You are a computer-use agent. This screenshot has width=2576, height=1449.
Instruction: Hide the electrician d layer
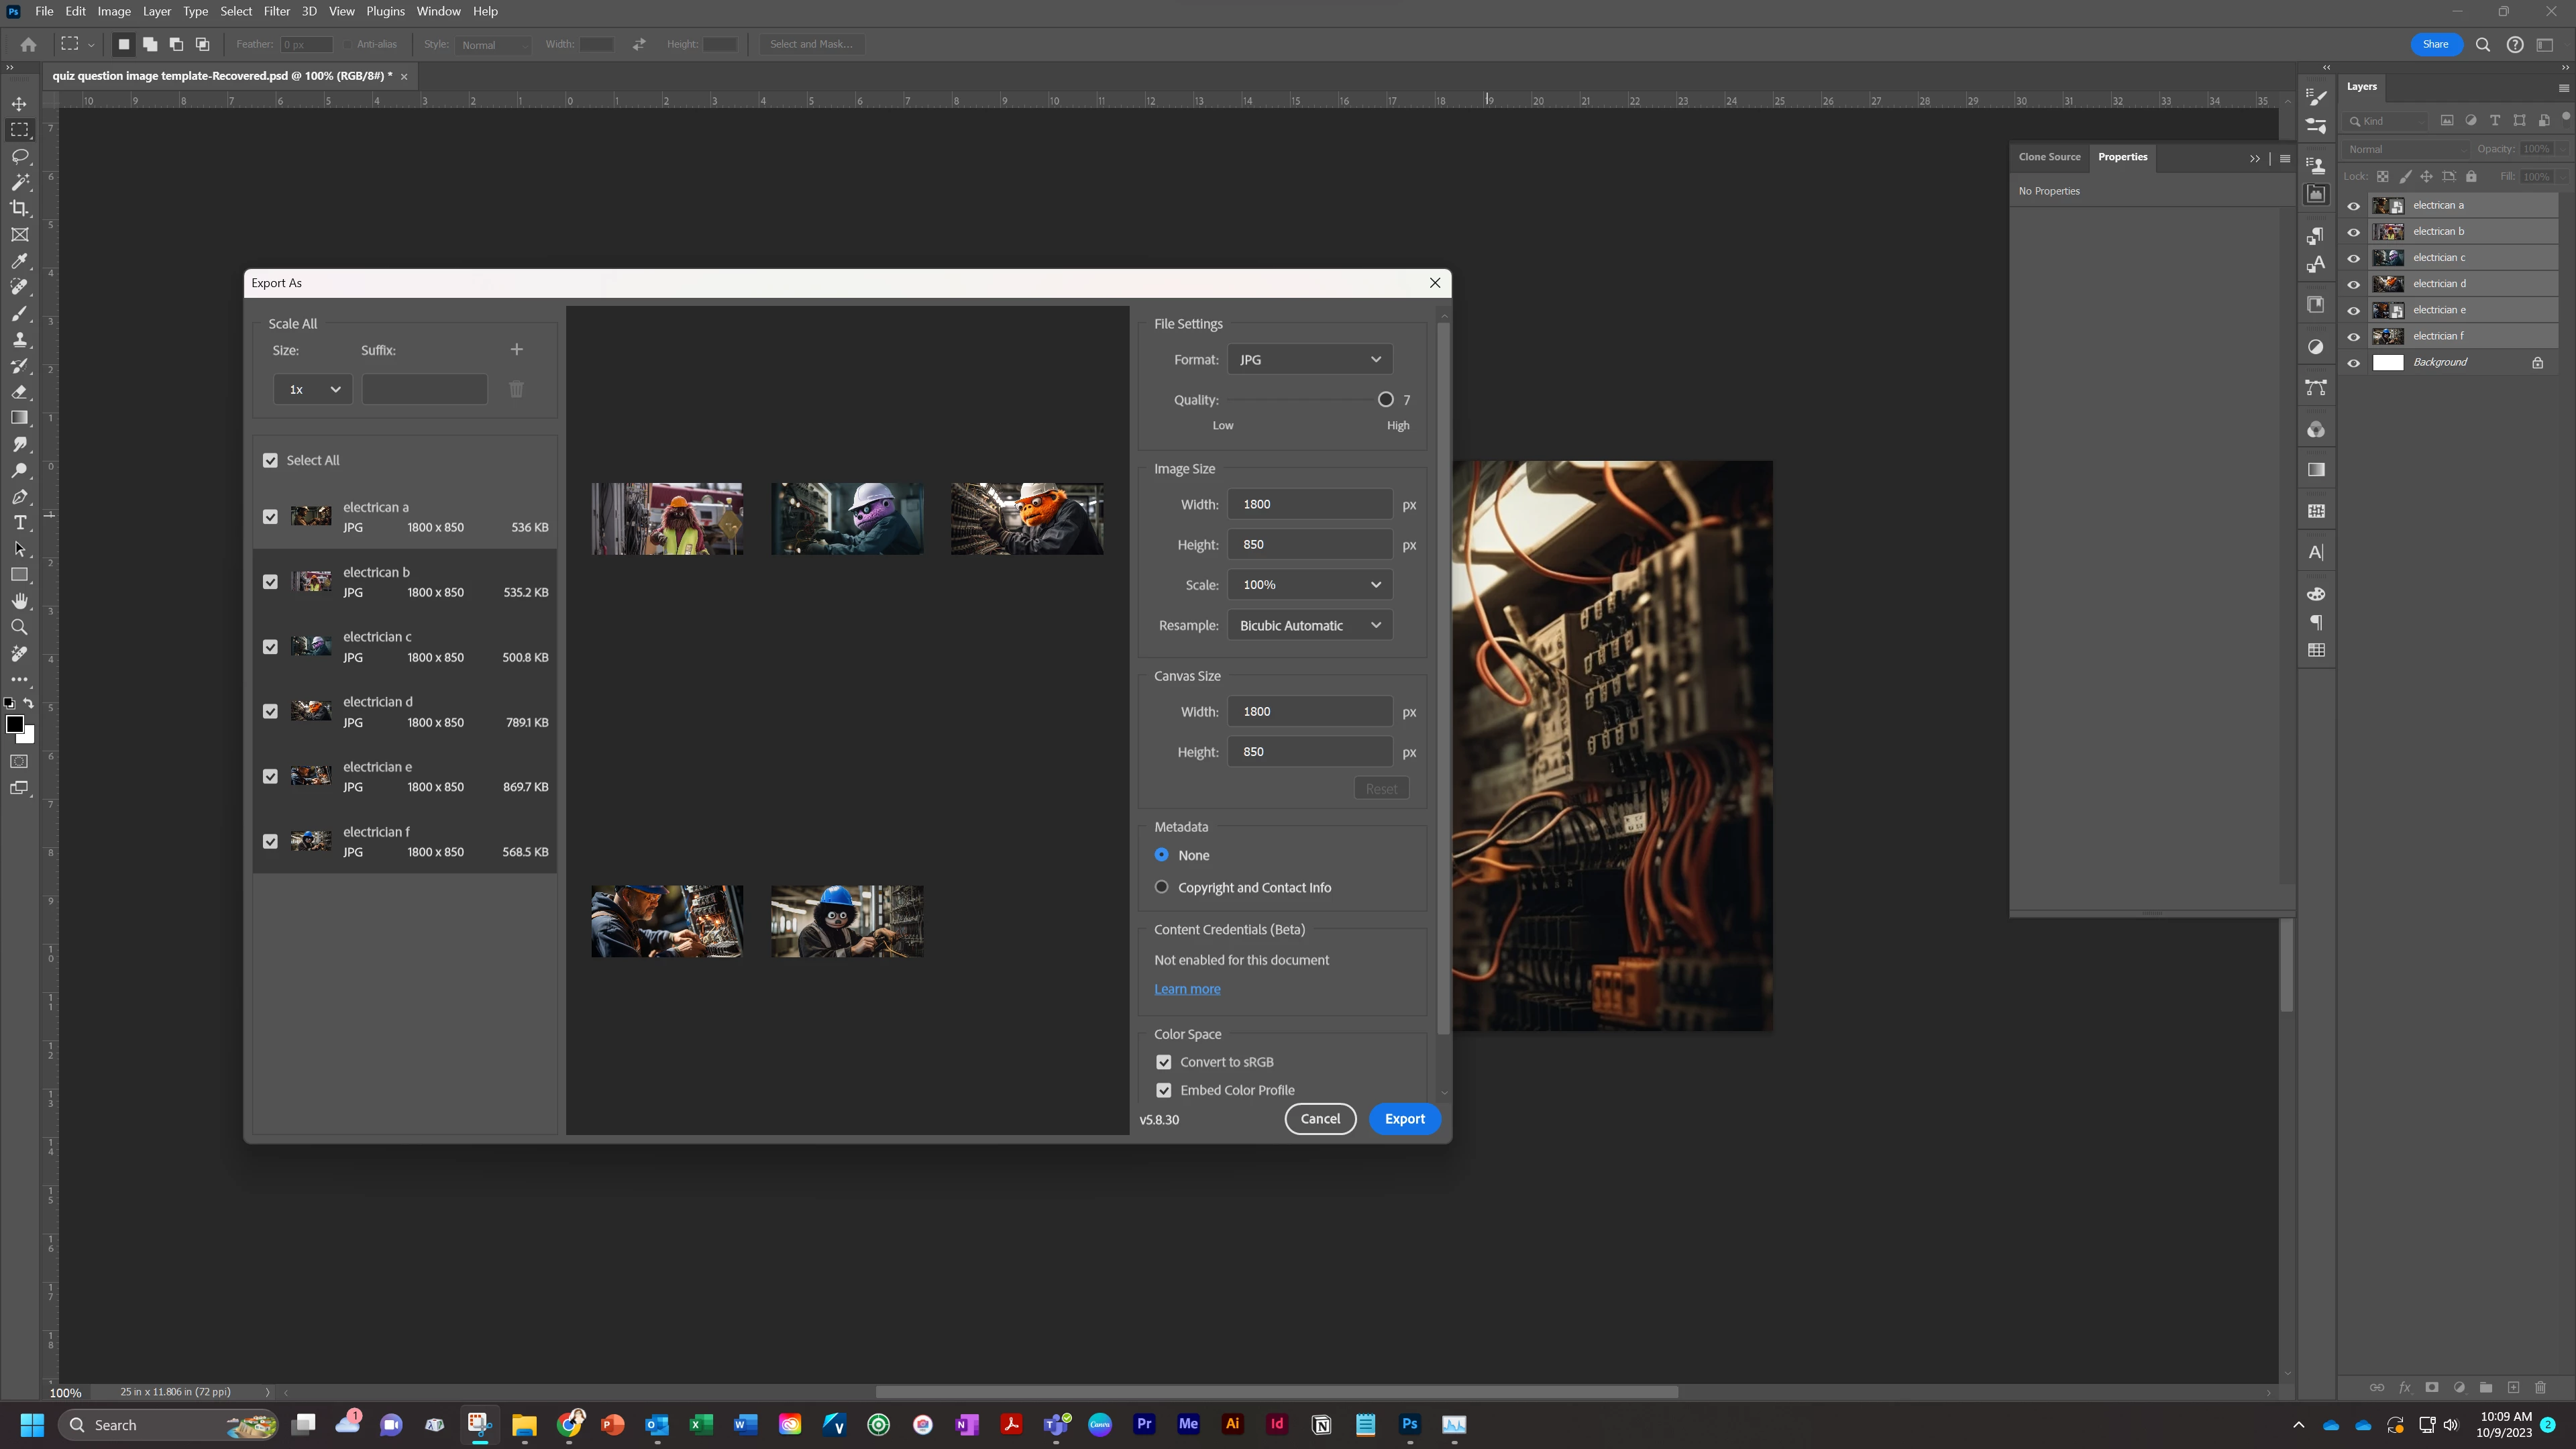[x=2353, y=284]
